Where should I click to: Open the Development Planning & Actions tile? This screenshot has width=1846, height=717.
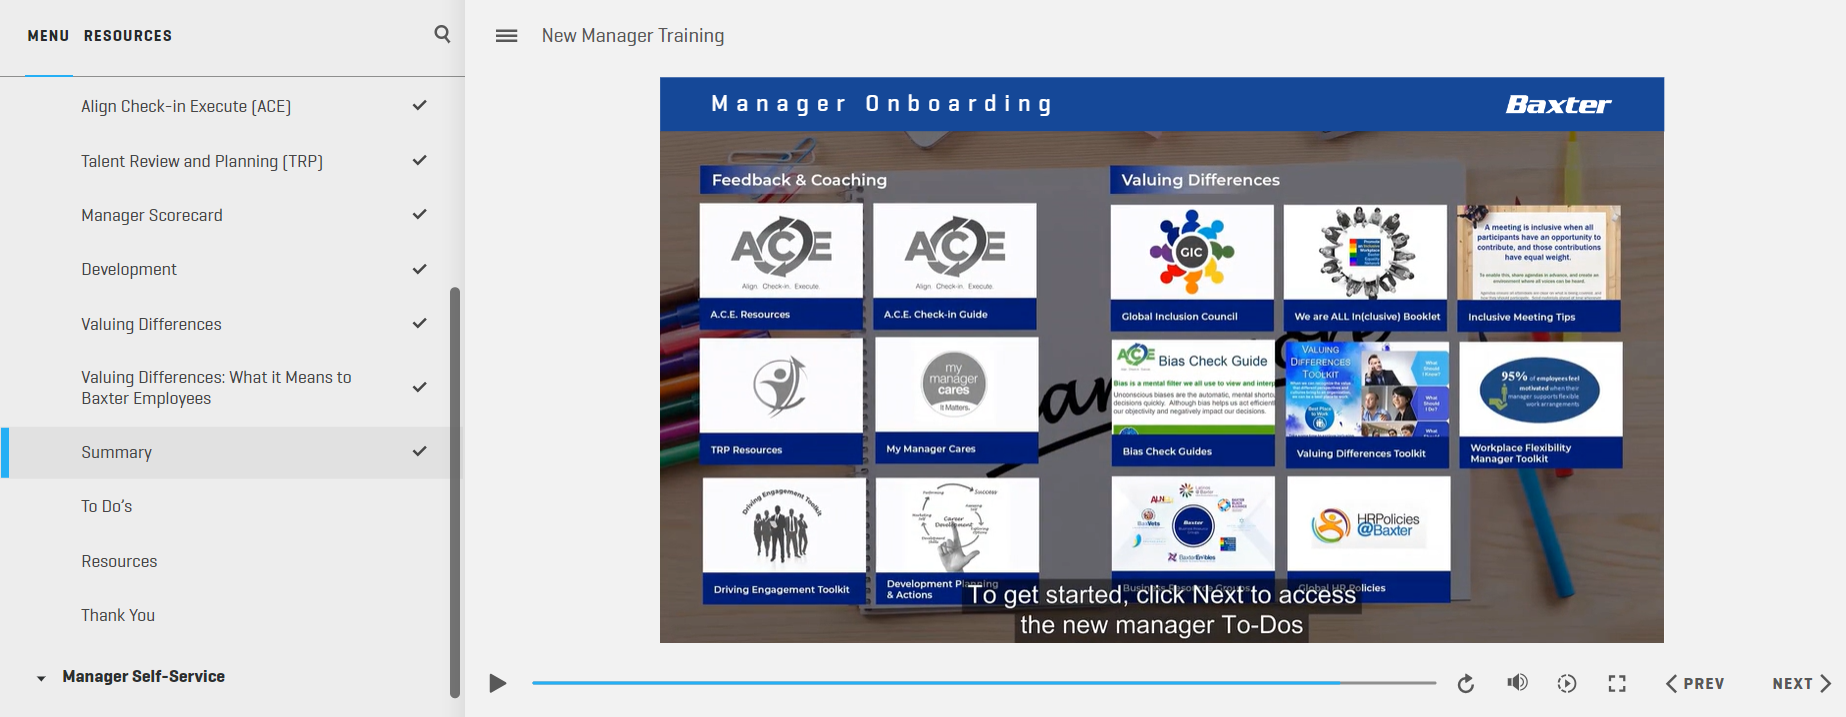pos(957,540)
